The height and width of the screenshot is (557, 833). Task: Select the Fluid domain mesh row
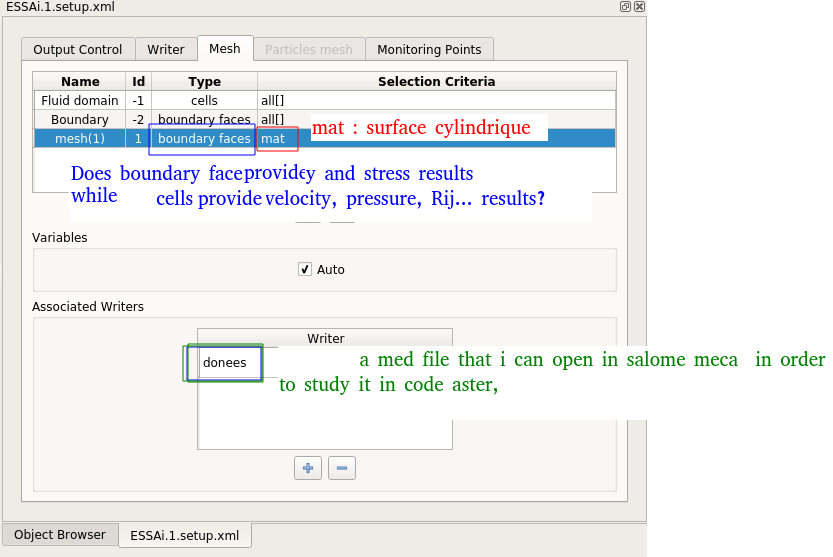(80, 100)
